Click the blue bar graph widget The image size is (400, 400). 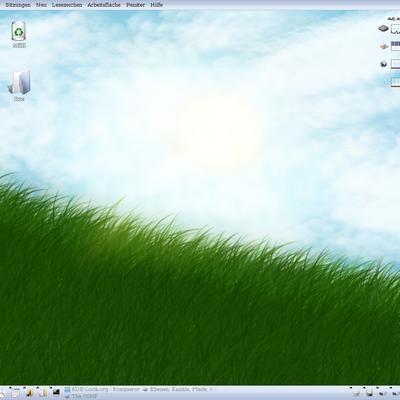(x=395, y=46)
